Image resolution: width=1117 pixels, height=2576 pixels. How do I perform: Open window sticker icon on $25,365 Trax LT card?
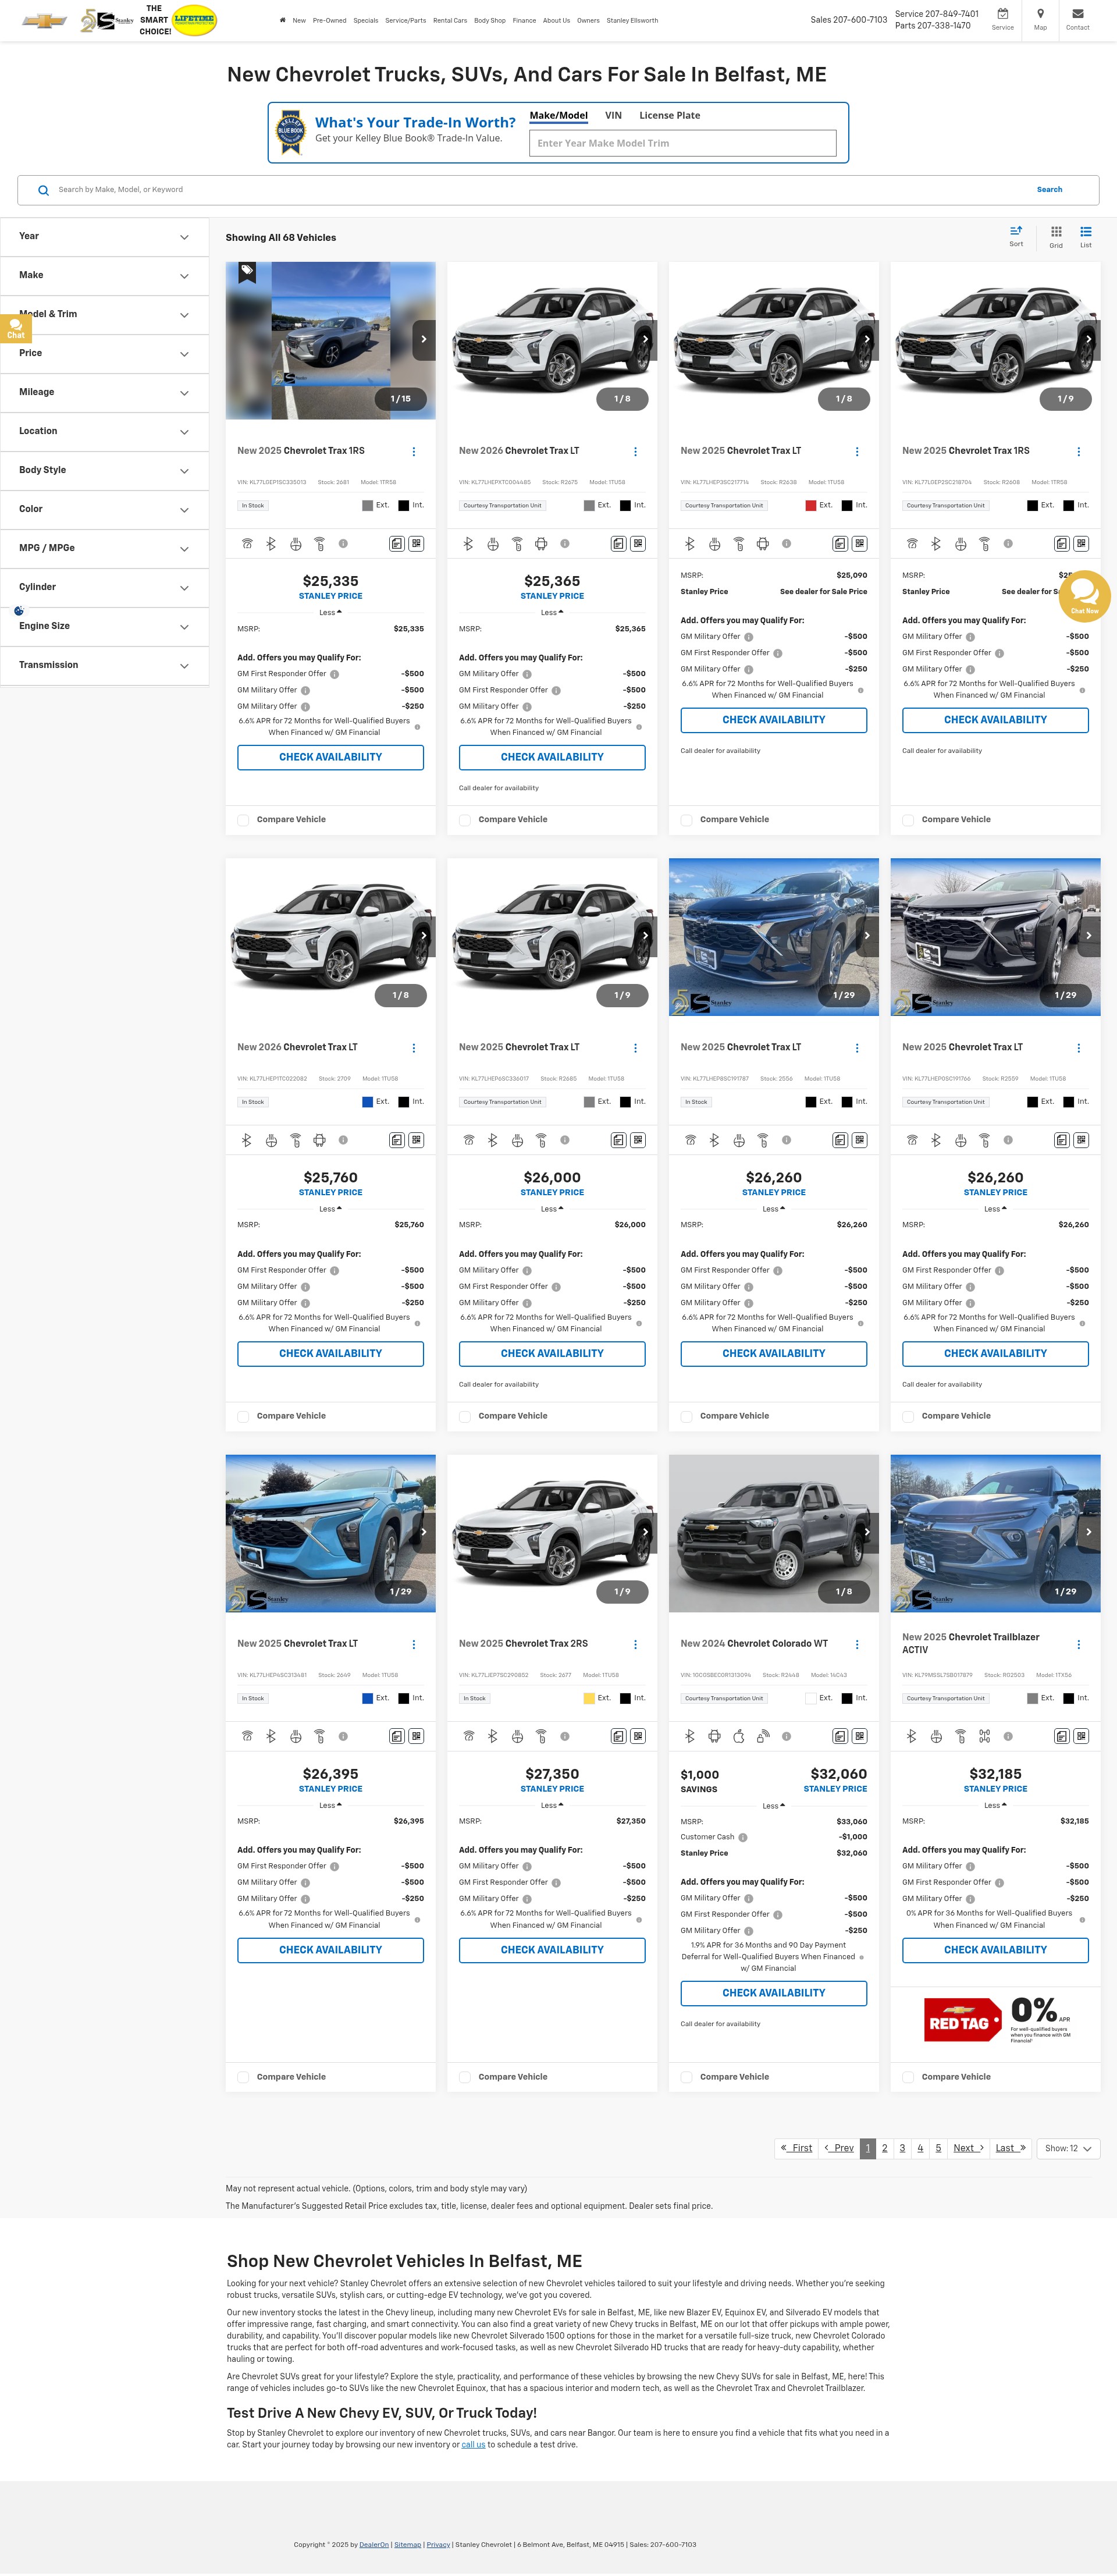pyautogui.click(x=618, y=544)
